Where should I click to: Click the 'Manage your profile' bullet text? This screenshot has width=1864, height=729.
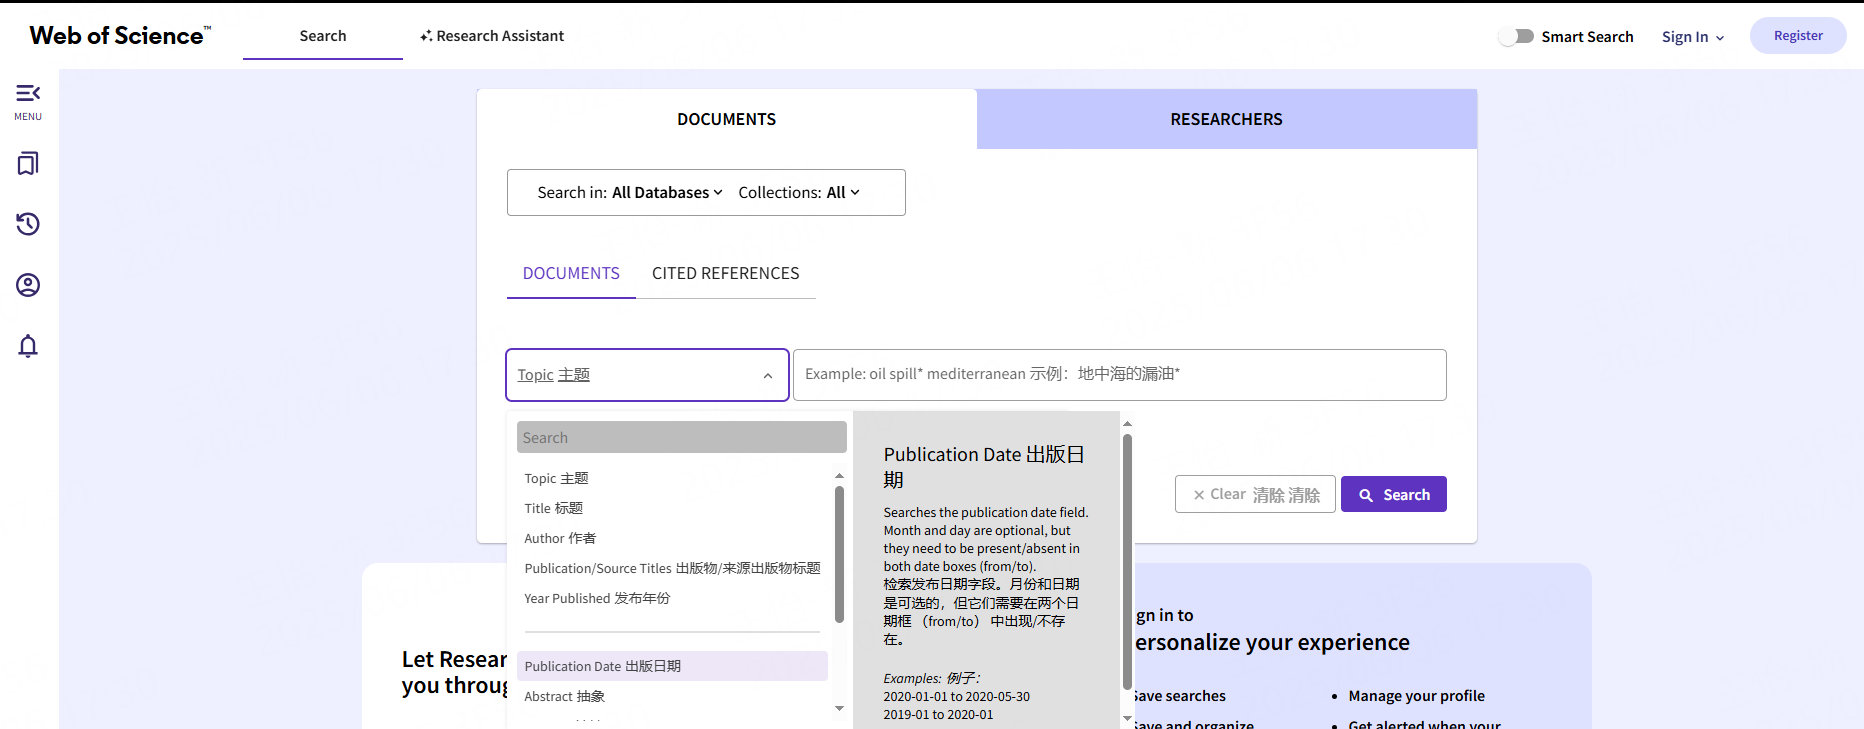click(1416, 696)
